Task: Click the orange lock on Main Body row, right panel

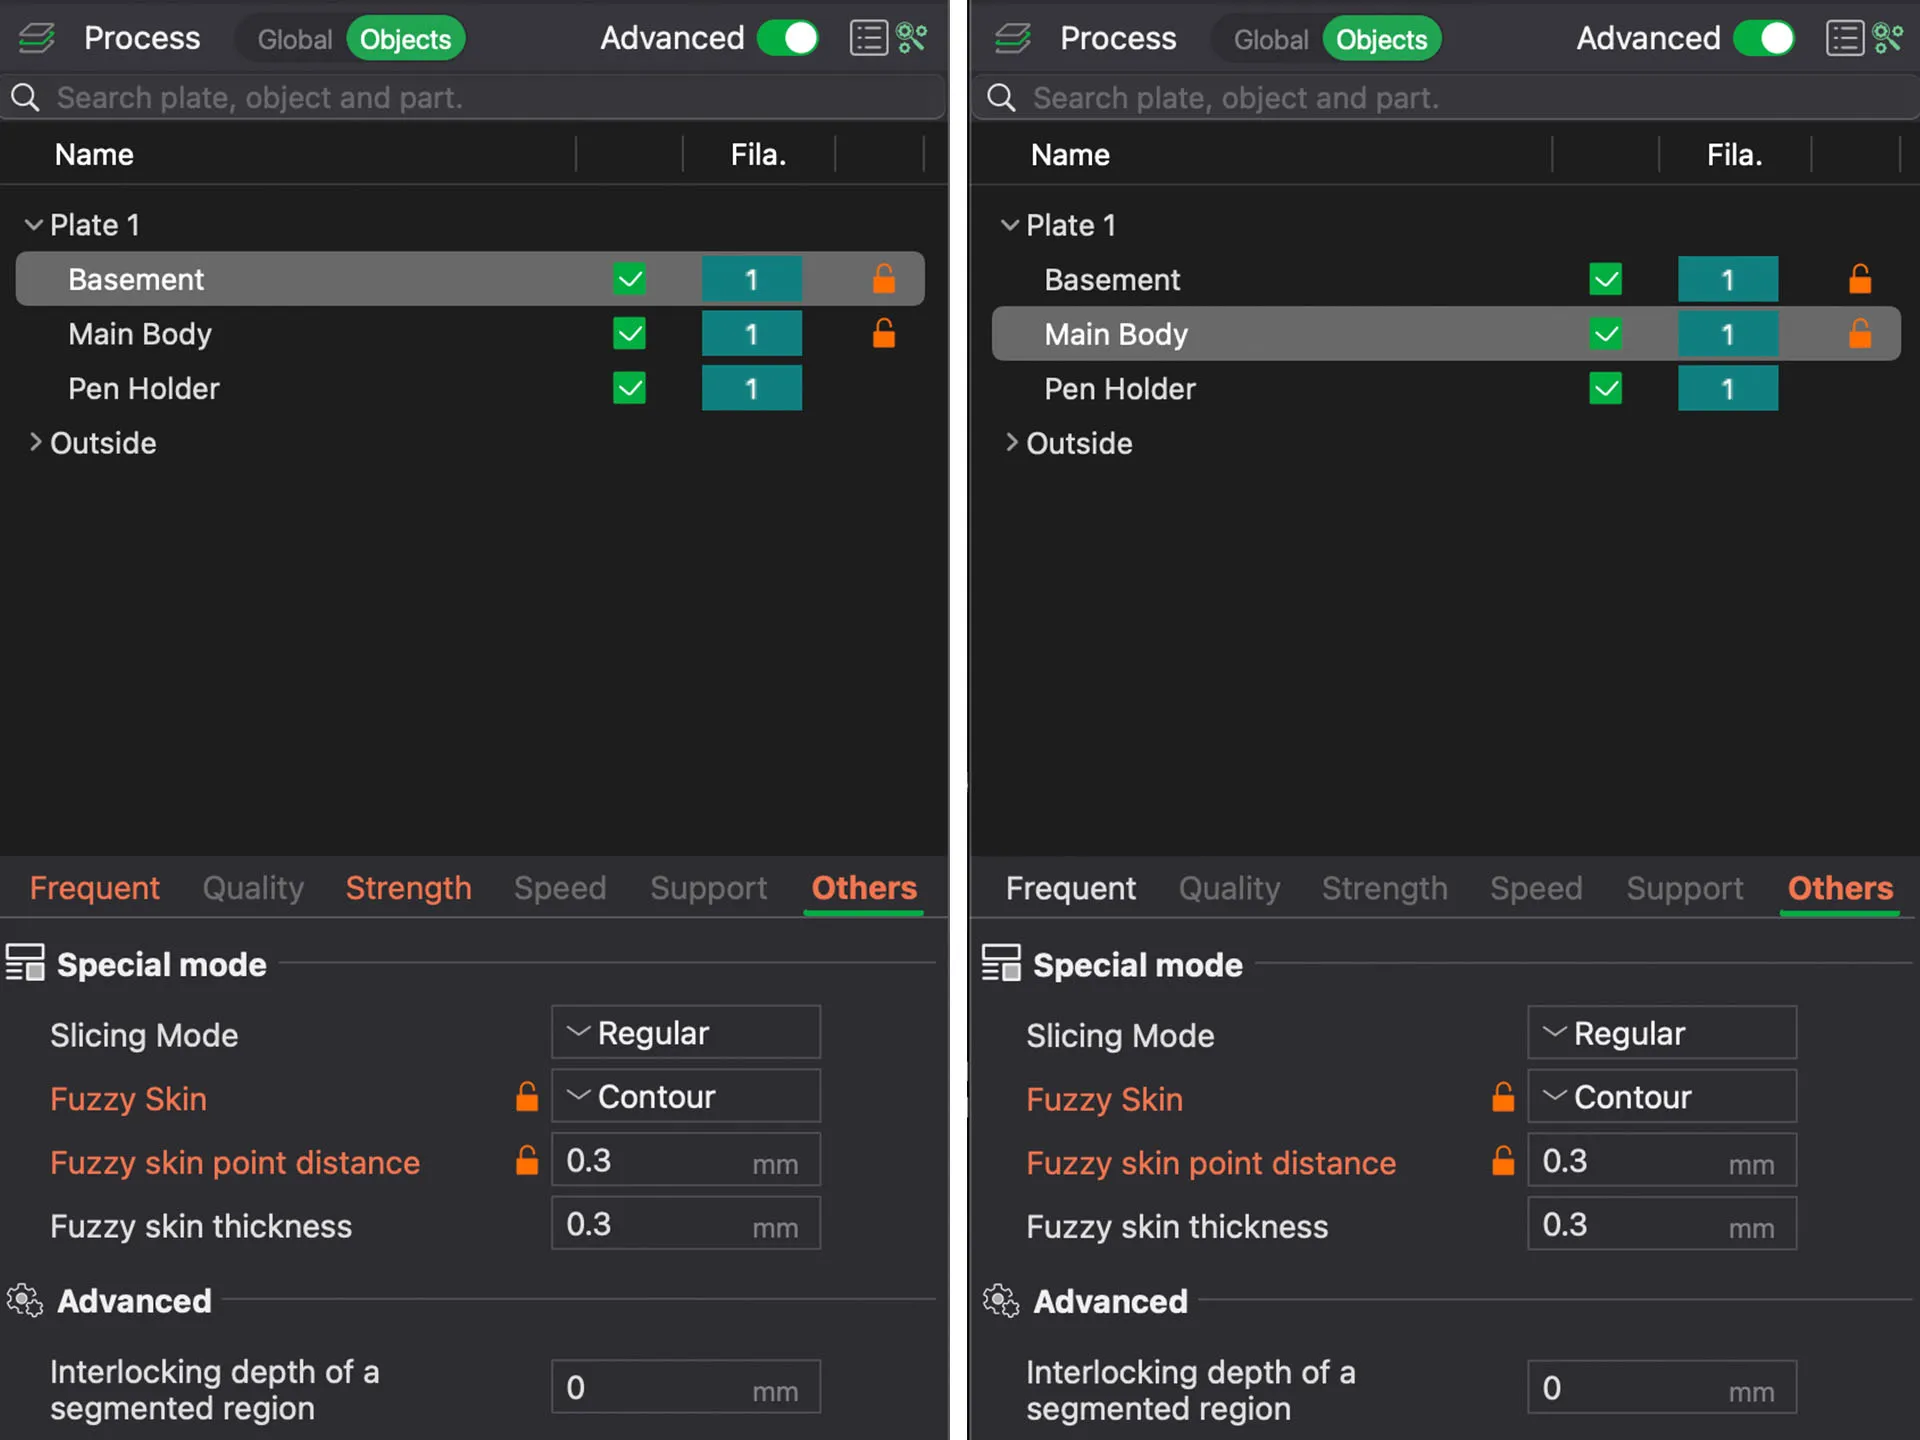Action: point(1859,333)
